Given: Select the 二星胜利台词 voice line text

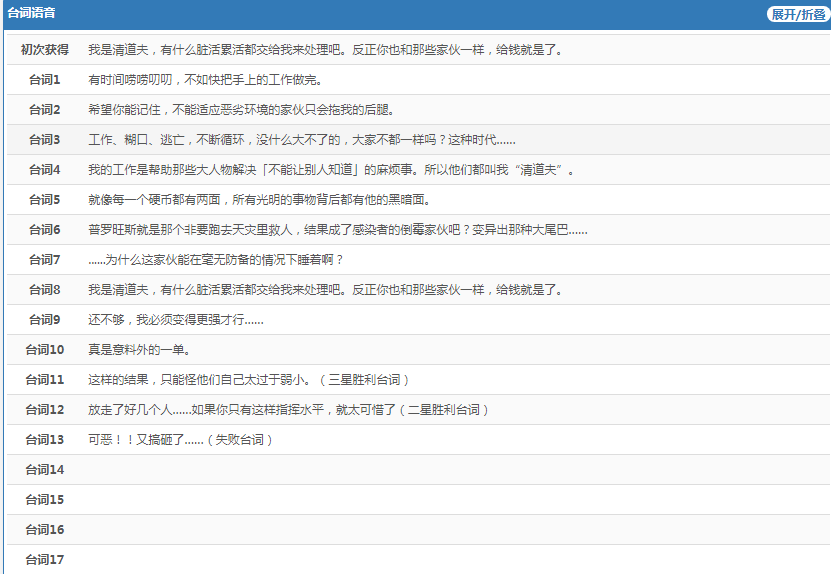Looking at the screenshot, I should pos(288,410).
